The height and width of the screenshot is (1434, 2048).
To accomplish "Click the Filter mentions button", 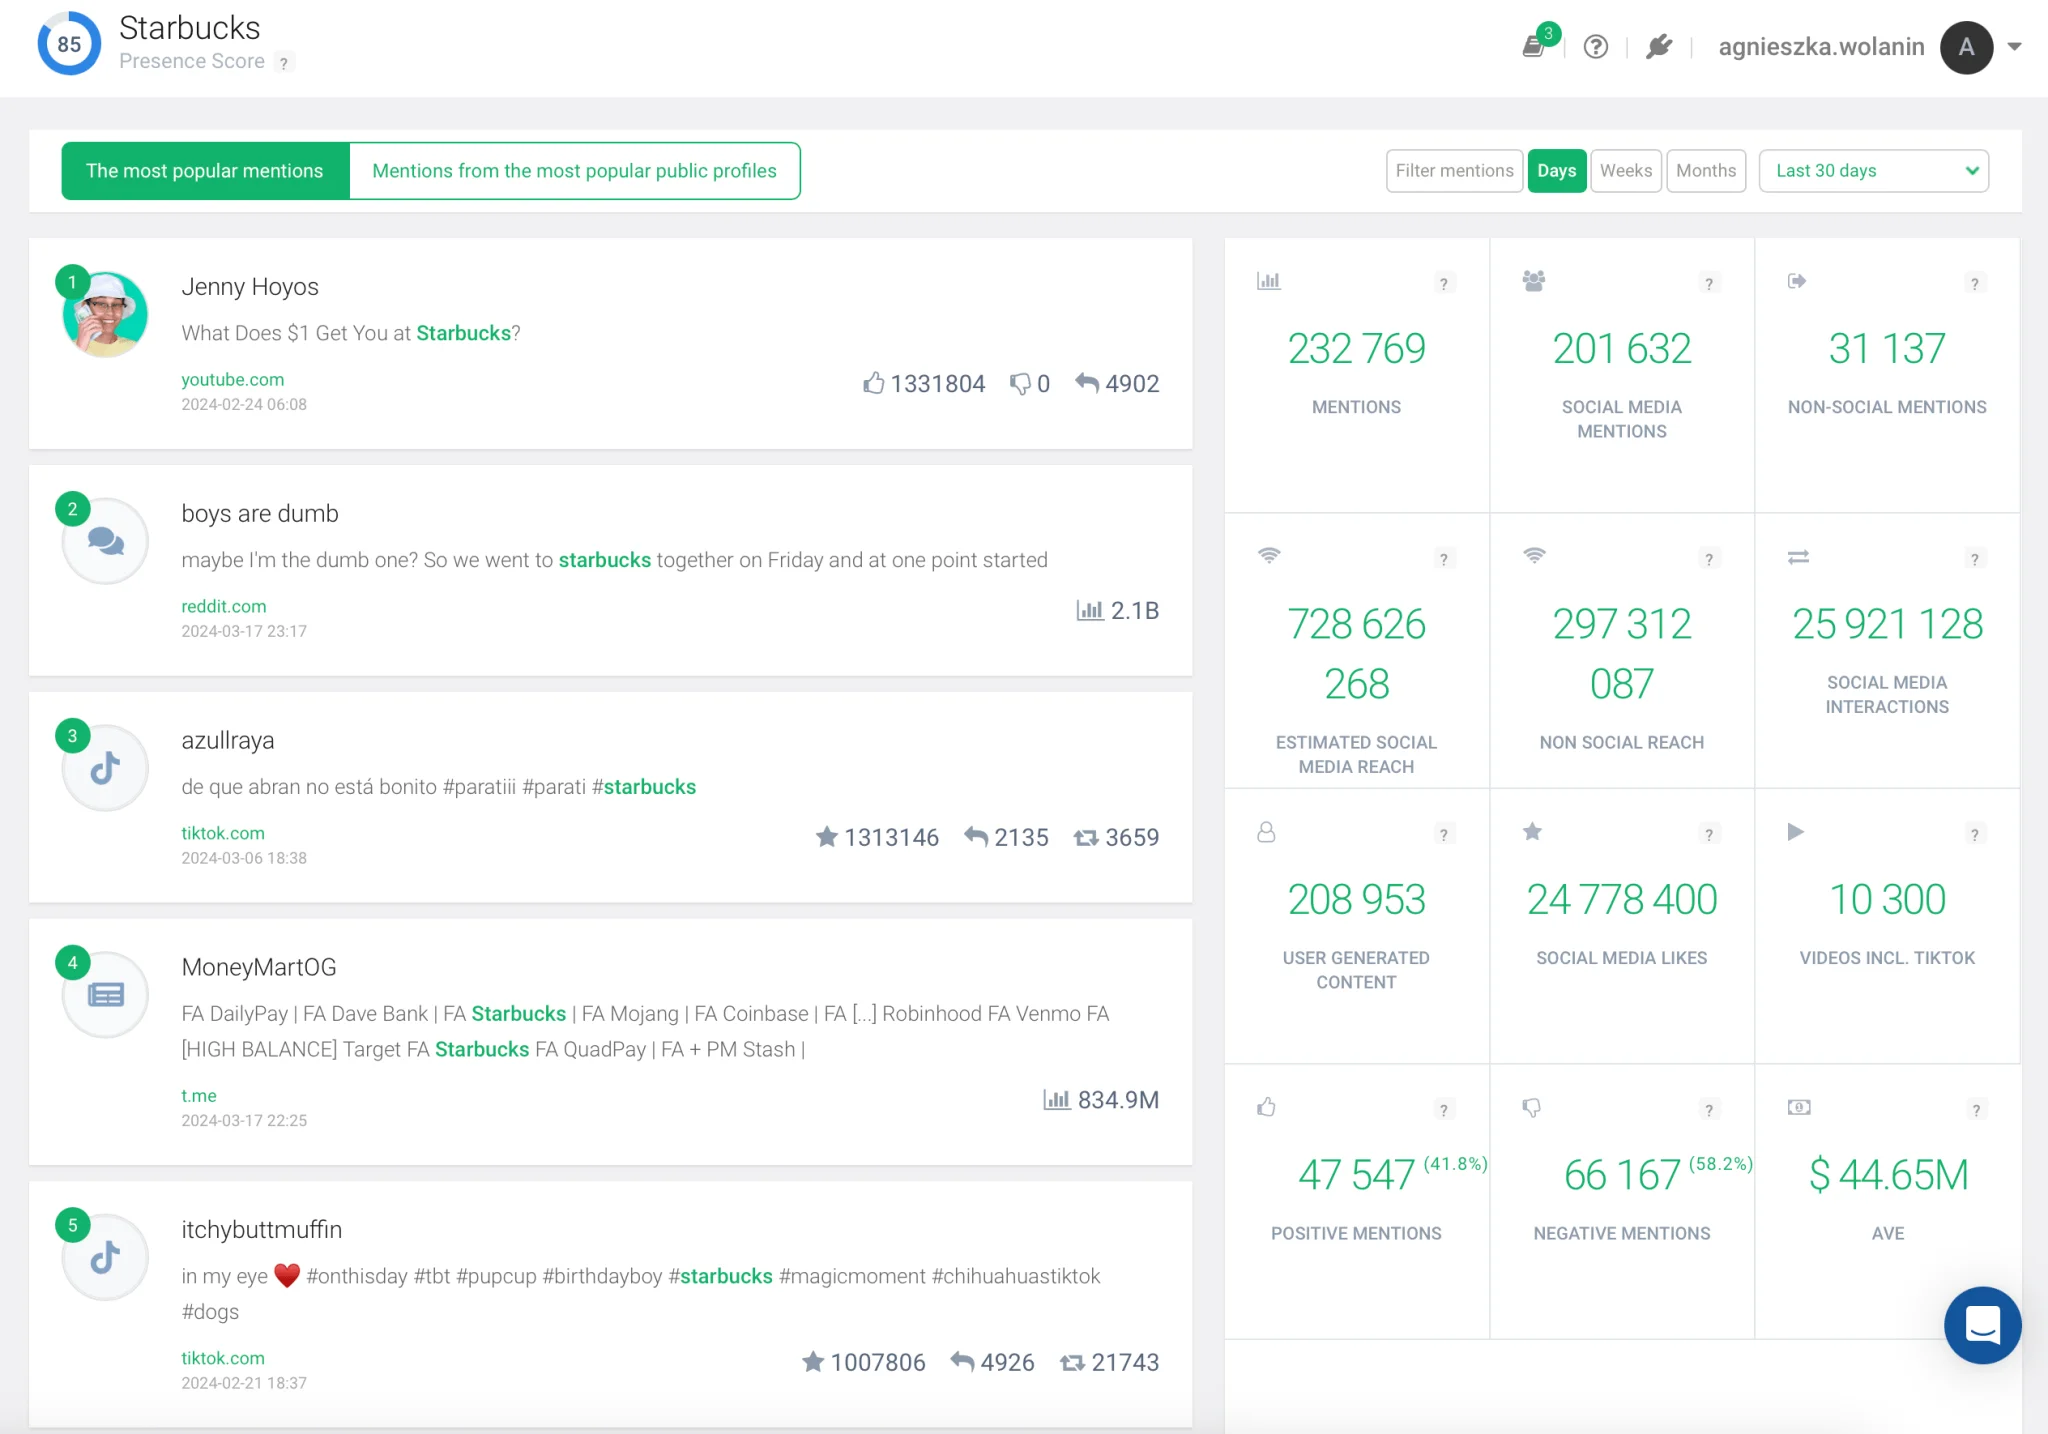I will tap(1453, 170).
